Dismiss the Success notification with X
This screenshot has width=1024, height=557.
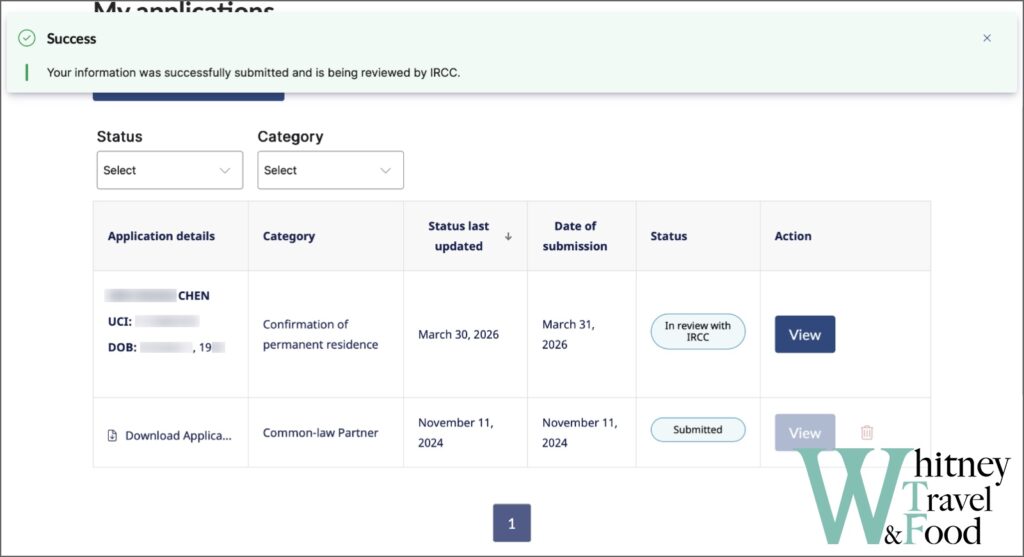pos(987,38)
